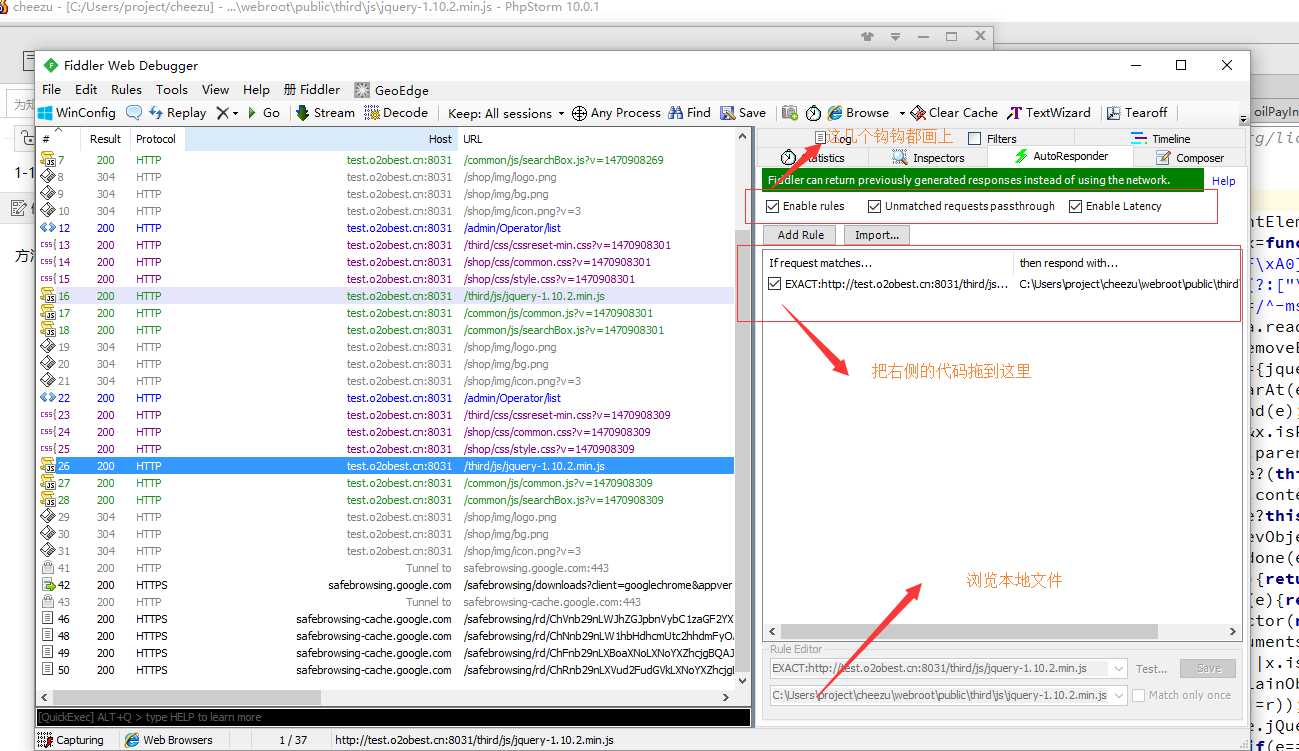Select session 16 for /third/js/jquery-1.10.2.min.js
The width and height of the screenshot is (1299, 751).
tap(385, 296)
